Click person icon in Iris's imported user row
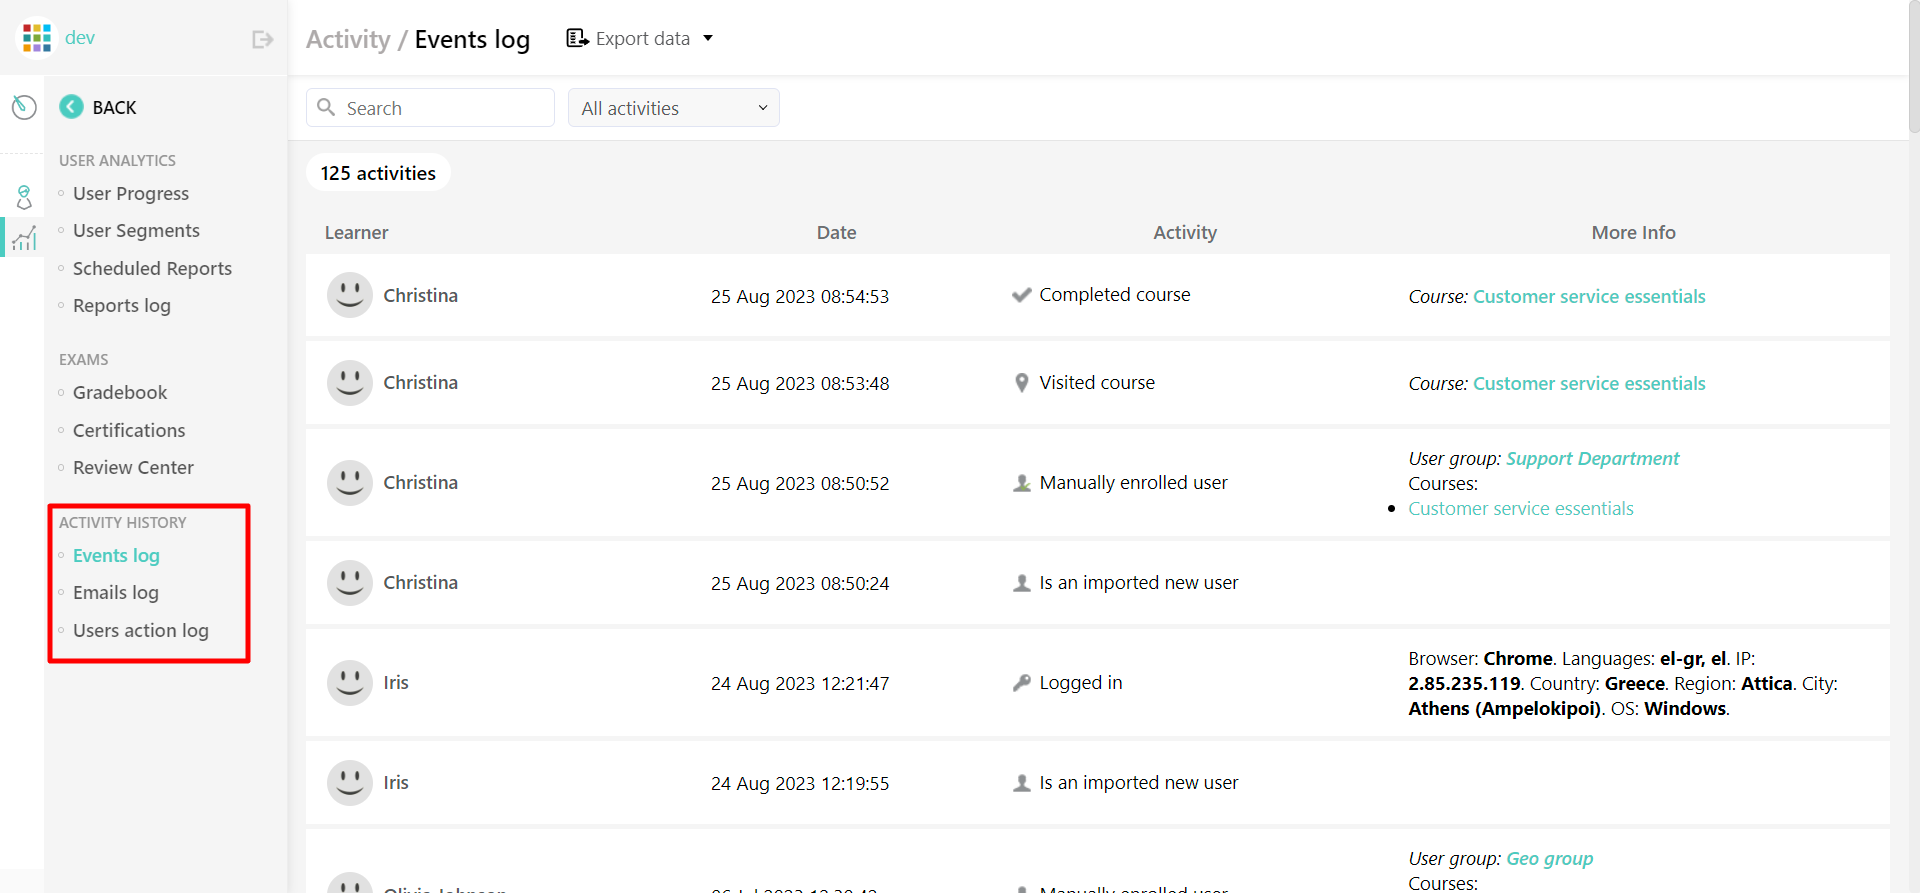Screen dimensions: 1920x893 pos(1021,783)
